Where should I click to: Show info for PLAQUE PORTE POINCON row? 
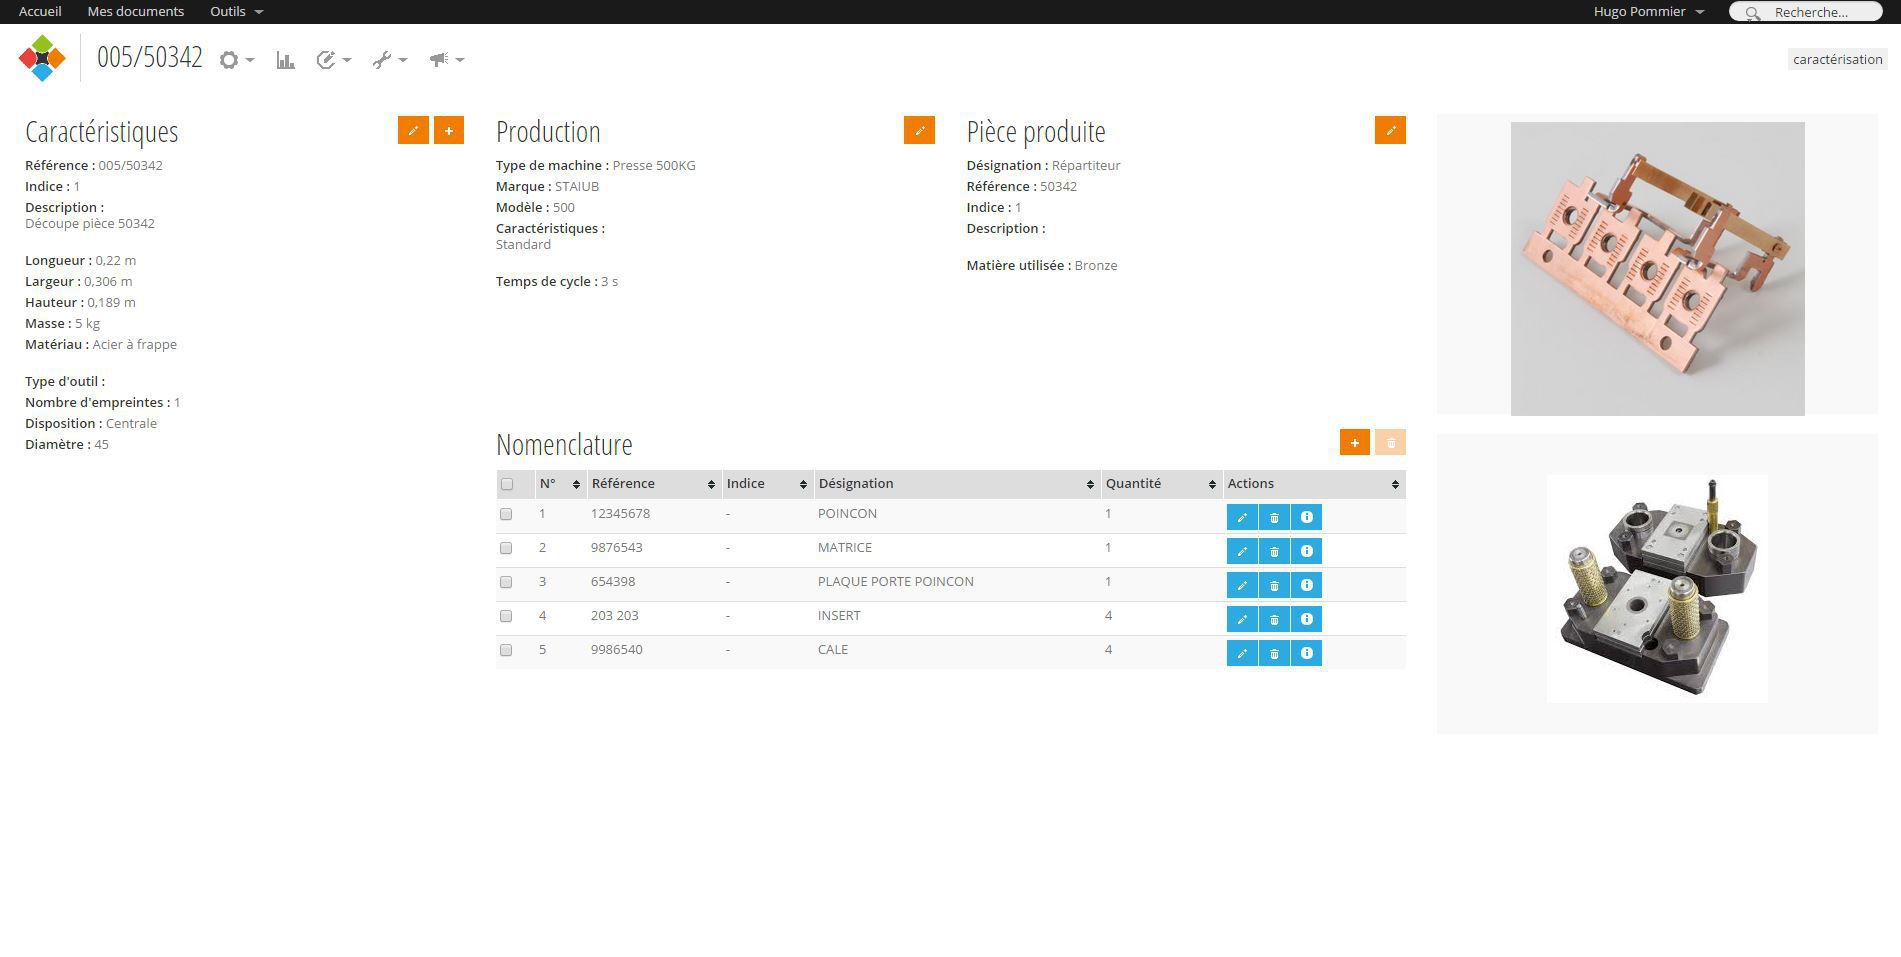click(x=1306, y=585)
